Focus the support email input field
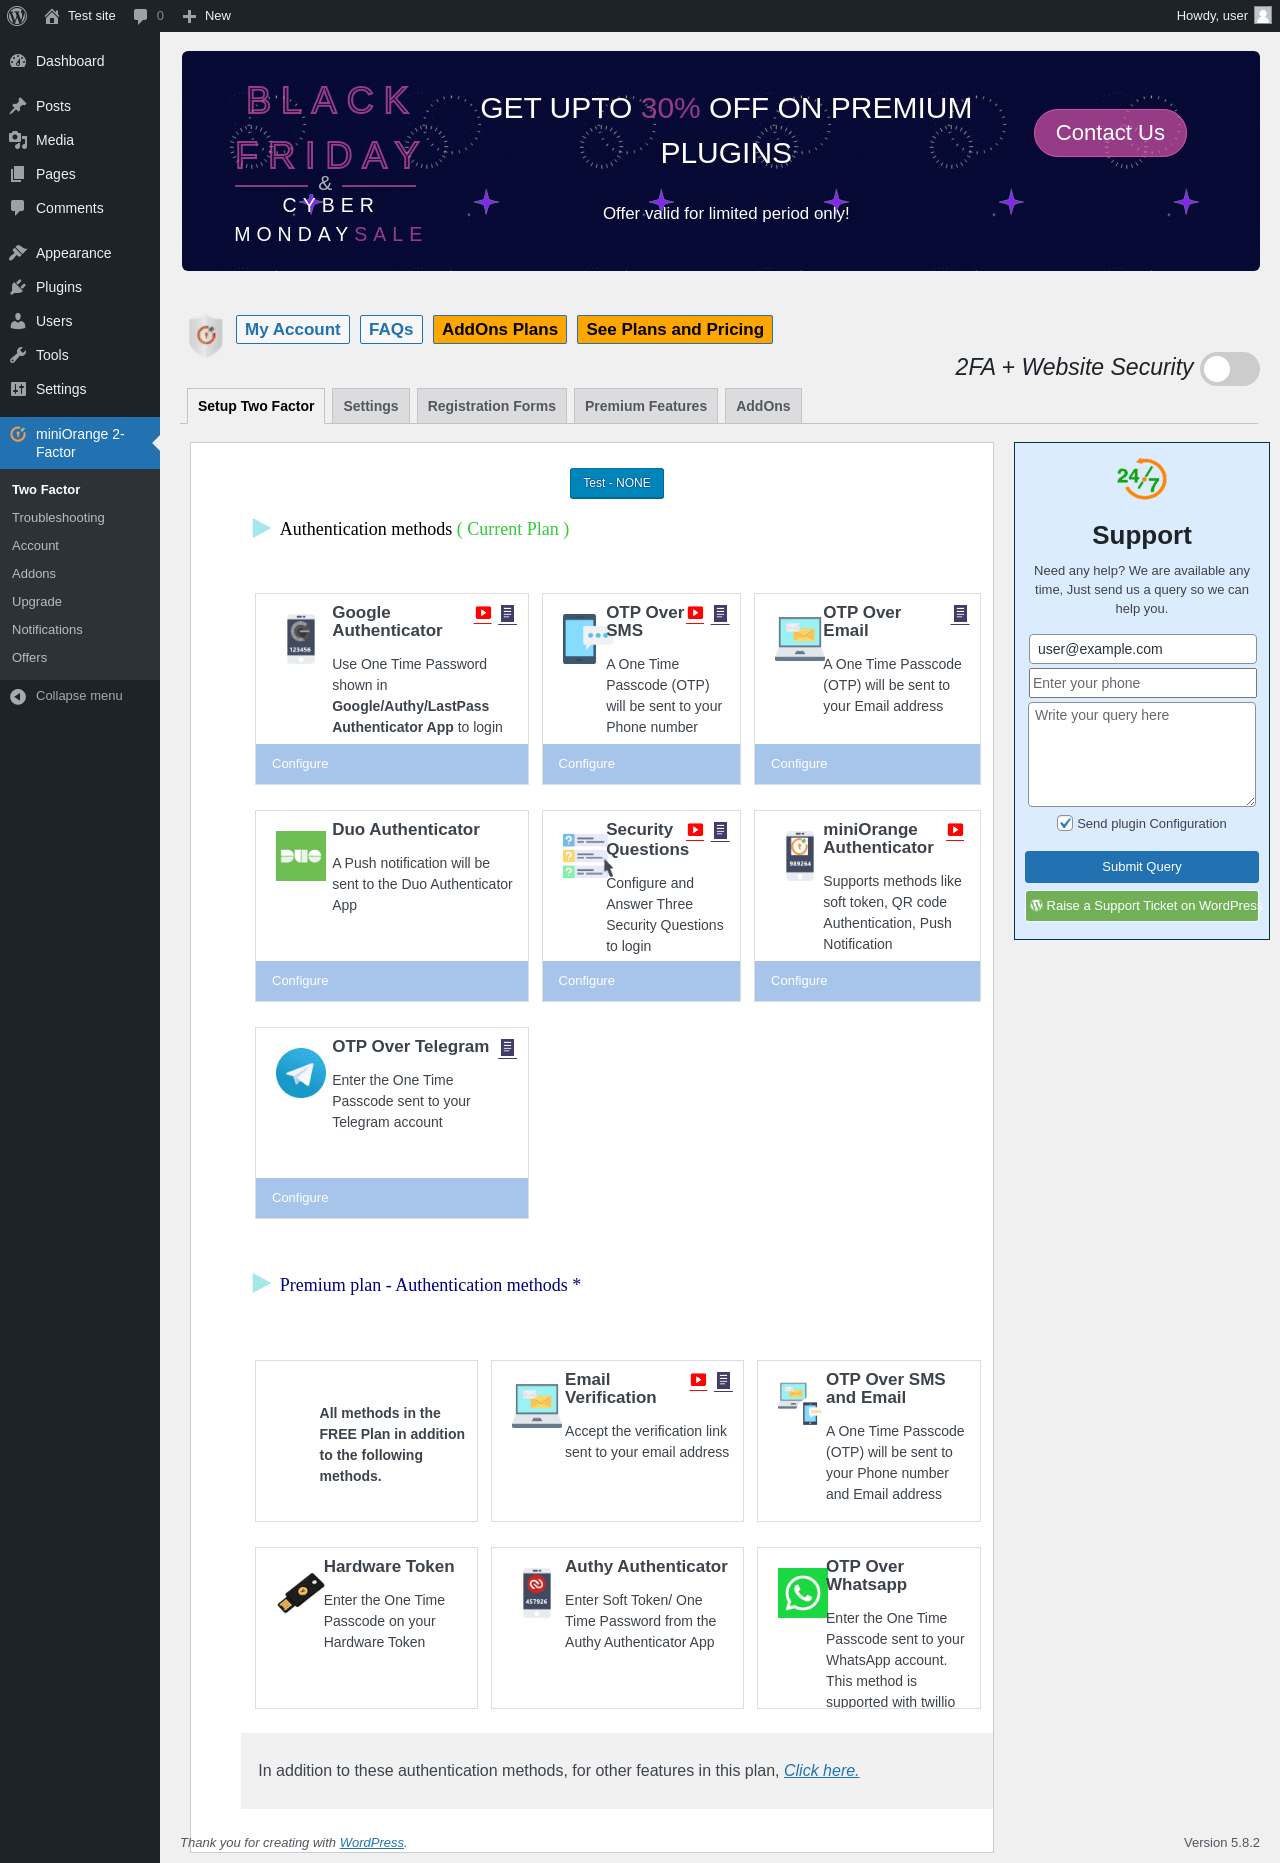The image size is (1280, 1863). click(1142, 649)
